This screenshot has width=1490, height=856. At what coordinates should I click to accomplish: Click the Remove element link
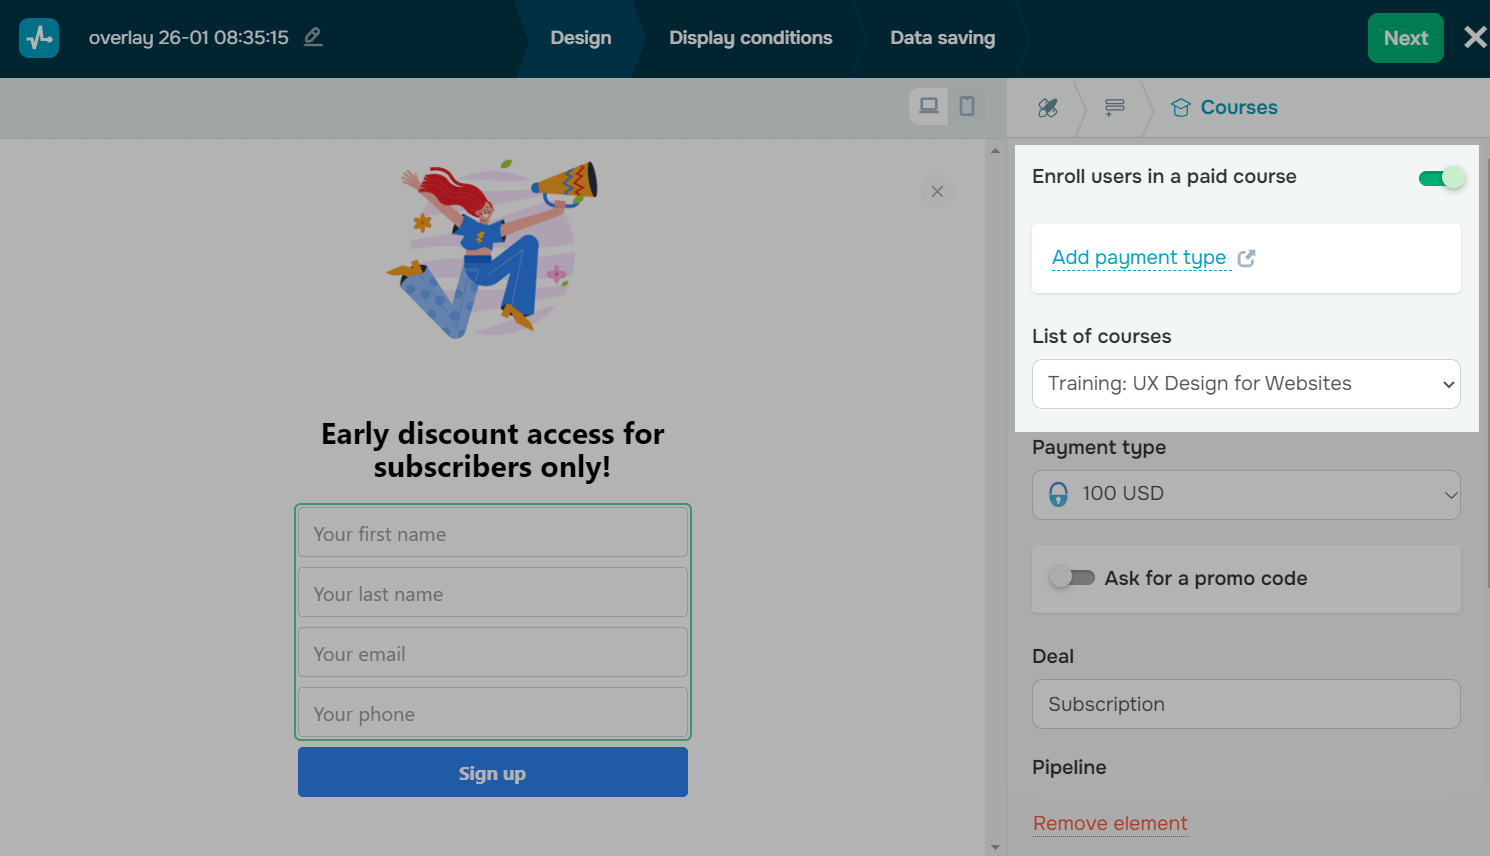[x=1110, y=823]
